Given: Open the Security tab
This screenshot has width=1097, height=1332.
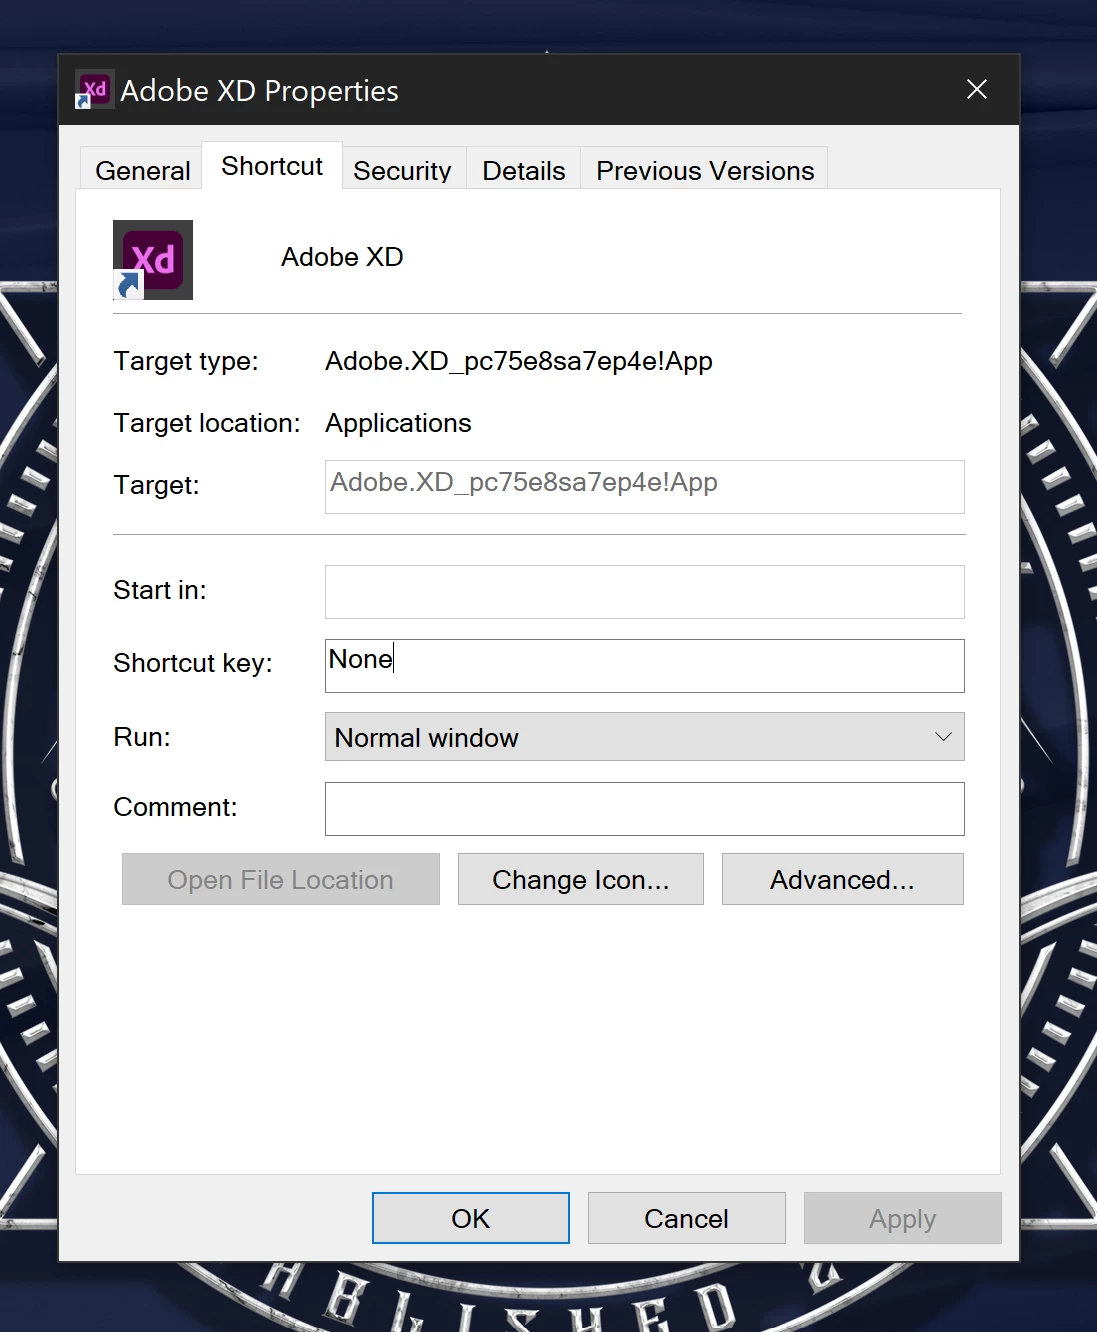Looking at the screenshot, I should [x=402, y=170].
